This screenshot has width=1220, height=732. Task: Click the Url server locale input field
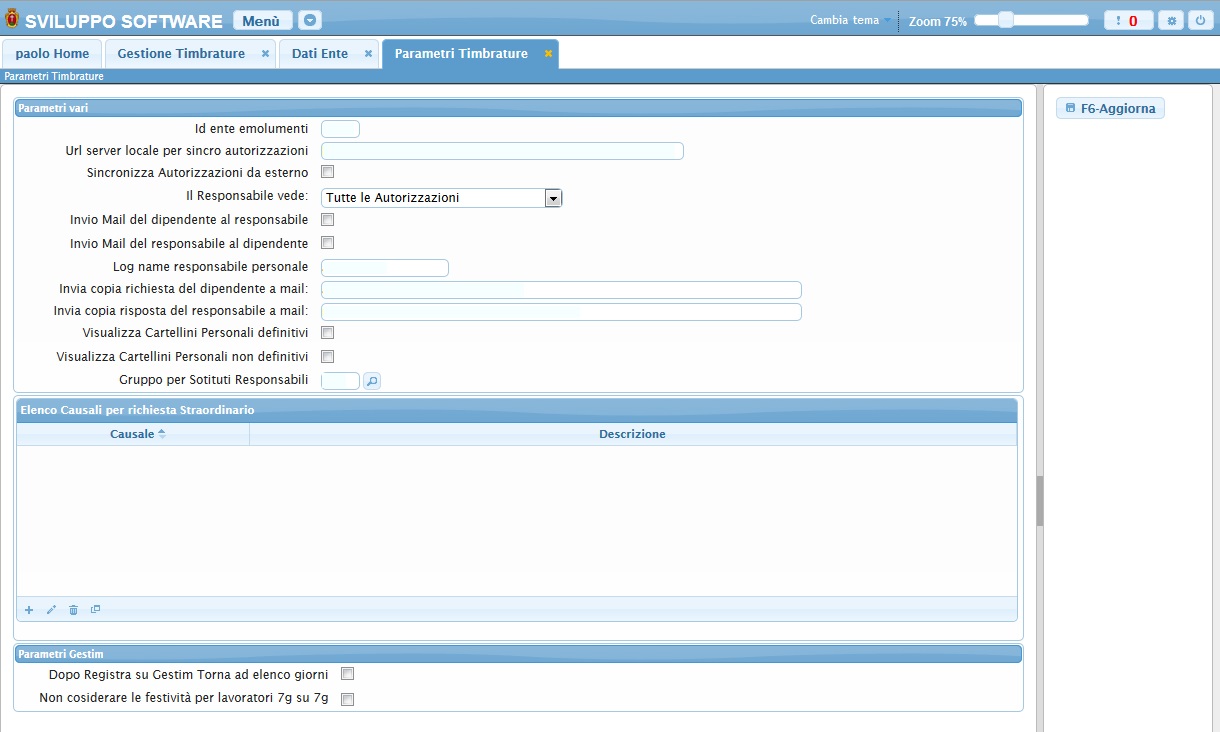pyautogui.click(x=502, y=151)
